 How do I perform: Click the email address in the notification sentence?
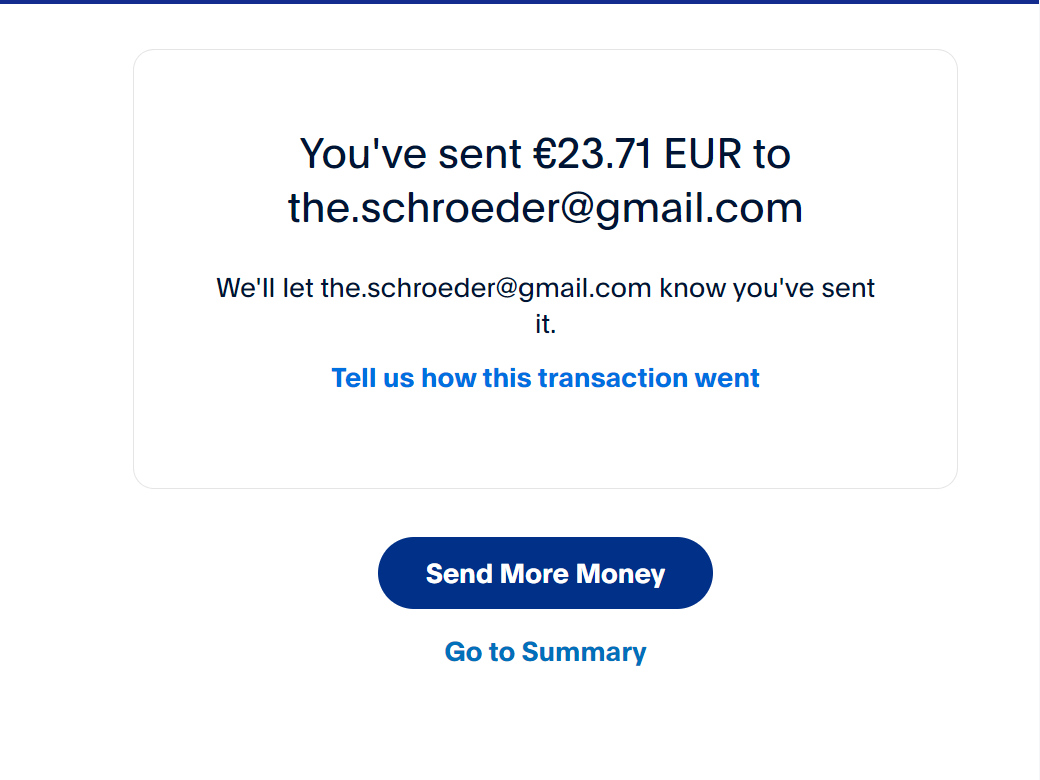coord(486,289)
